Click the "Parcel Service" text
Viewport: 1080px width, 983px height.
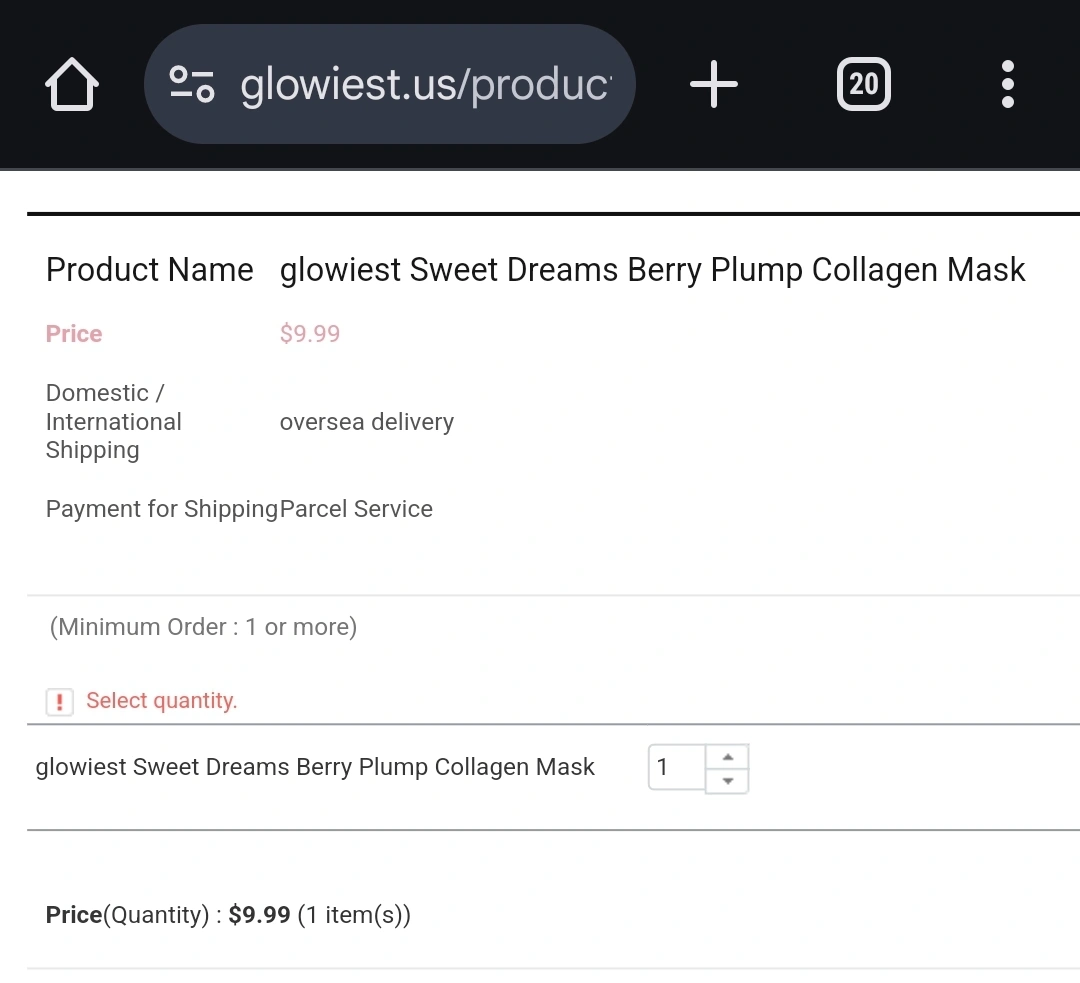click(356, 509)
